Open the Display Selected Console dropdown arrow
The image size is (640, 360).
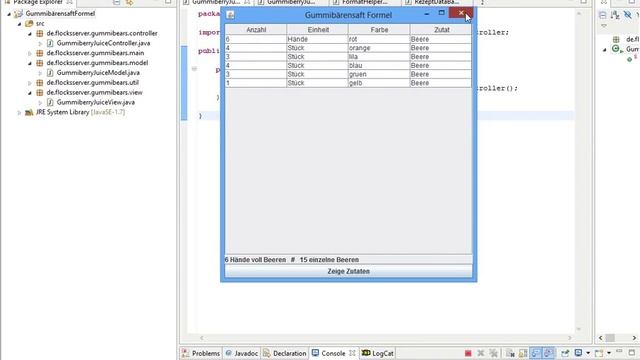pyautogui.click(x=588, y=353)
